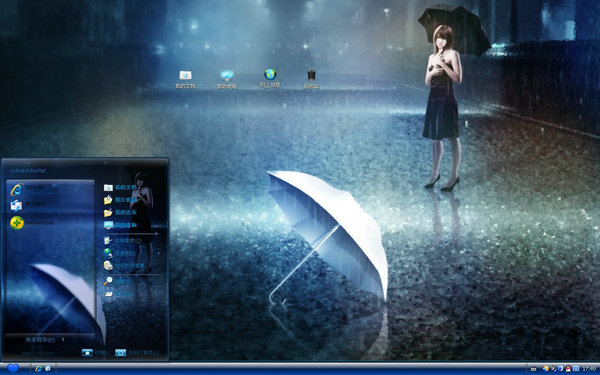Click the colorful security shield tray icon
600x375 pixels.
point(546,368)
